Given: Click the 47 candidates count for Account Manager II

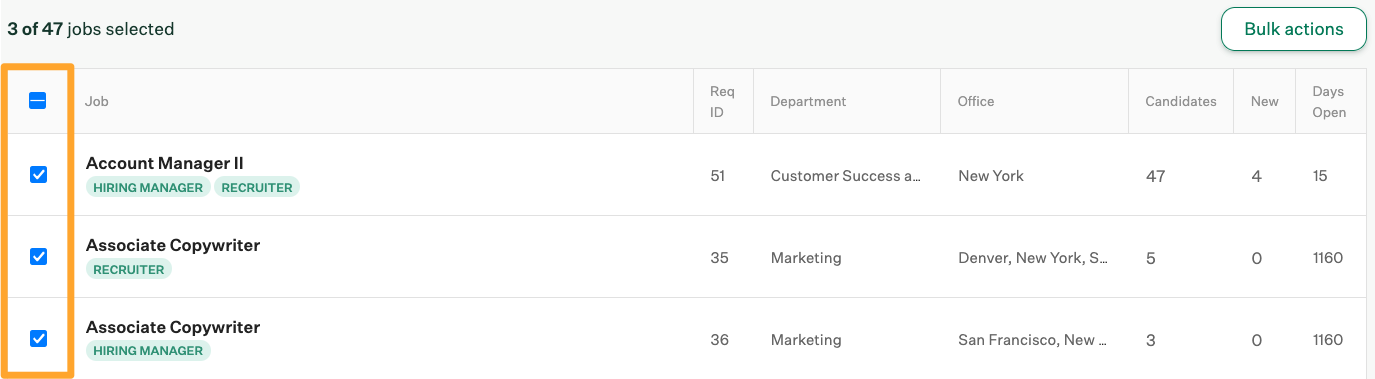Looking at the screenshot, I should (1155, 176).
